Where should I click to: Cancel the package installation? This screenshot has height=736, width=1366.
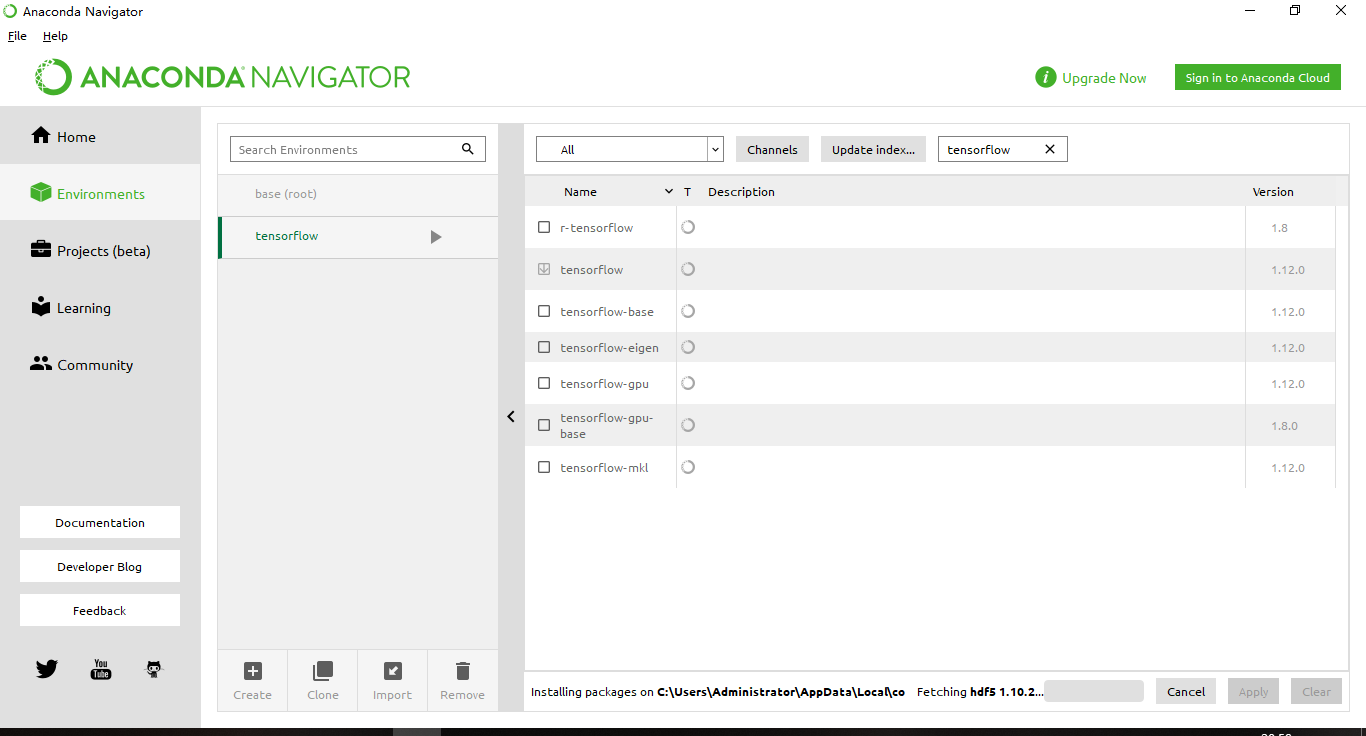(1185, 691)
